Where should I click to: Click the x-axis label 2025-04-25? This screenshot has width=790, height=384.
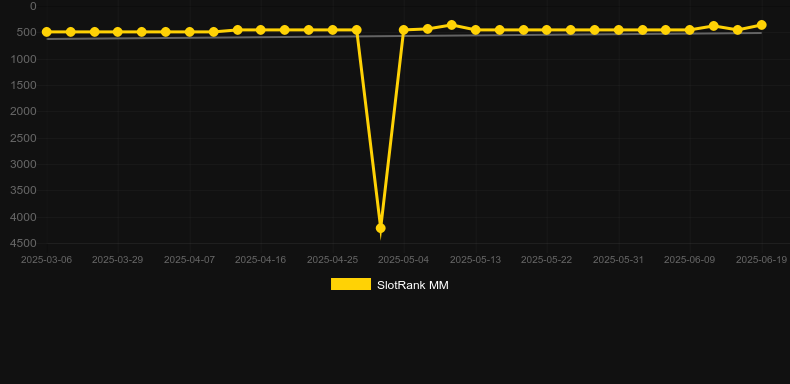click(x=333, y=260)
